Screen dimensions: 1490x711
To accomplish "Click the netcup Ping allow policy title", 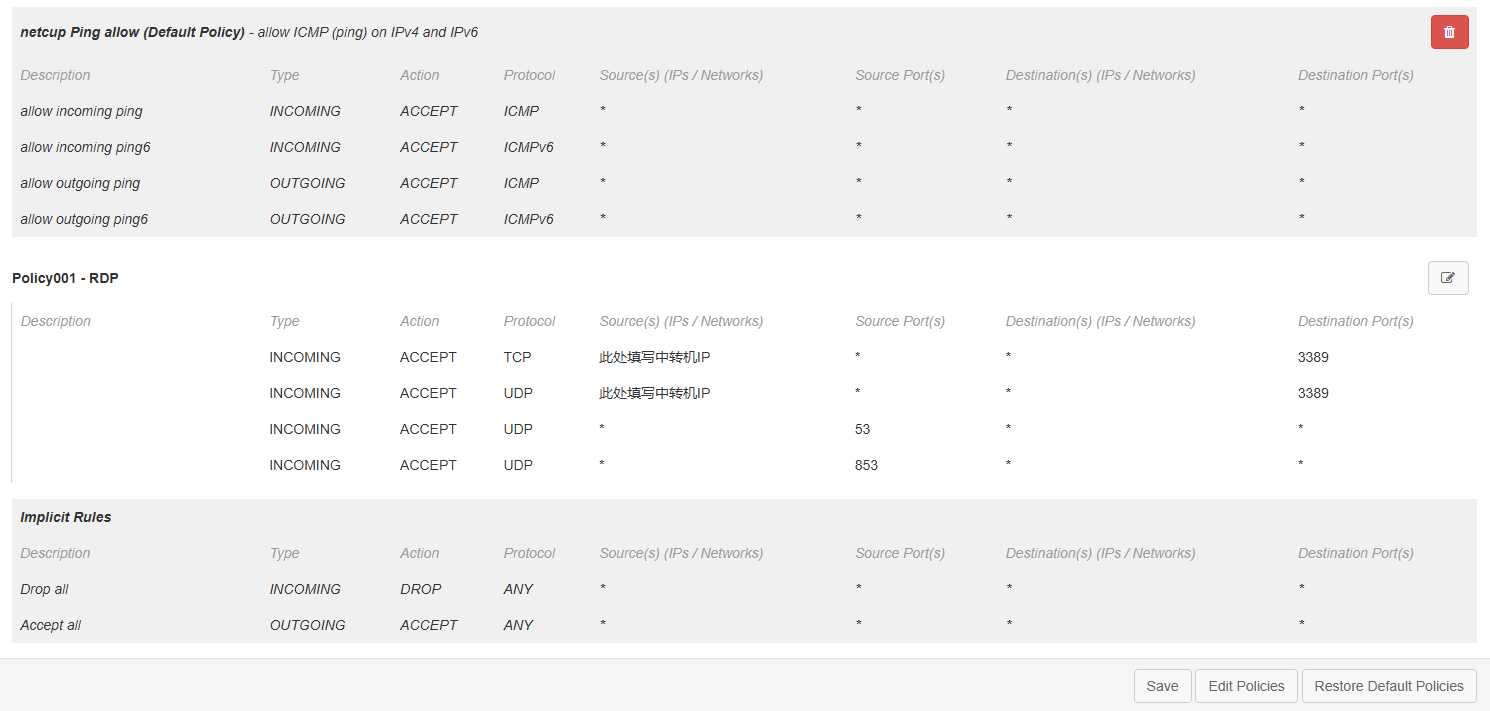I will (x=132, y=32).
